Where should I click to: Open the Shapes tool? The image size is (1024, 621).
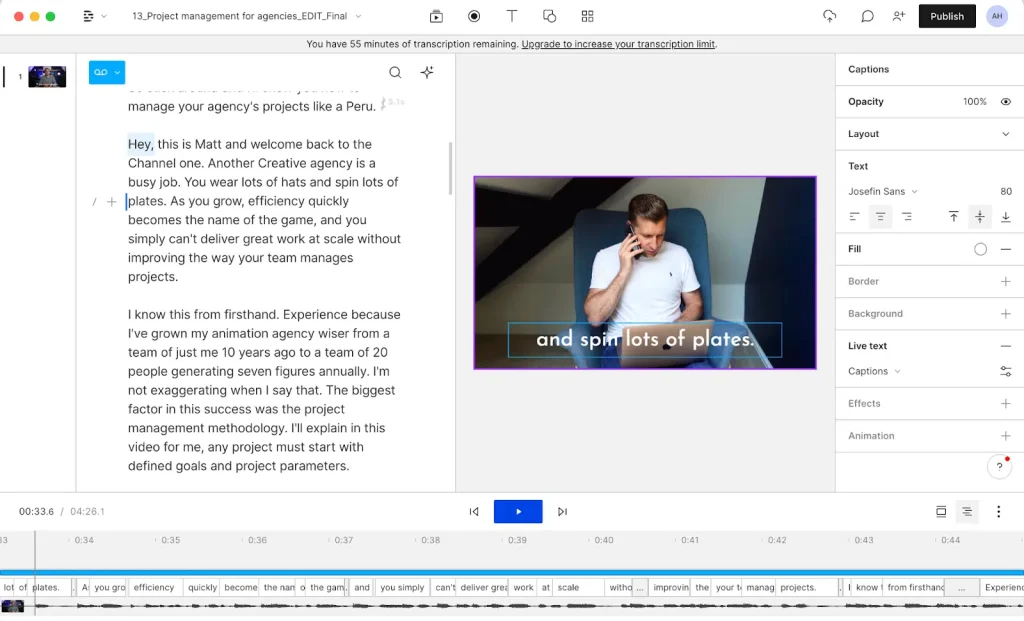549,16
